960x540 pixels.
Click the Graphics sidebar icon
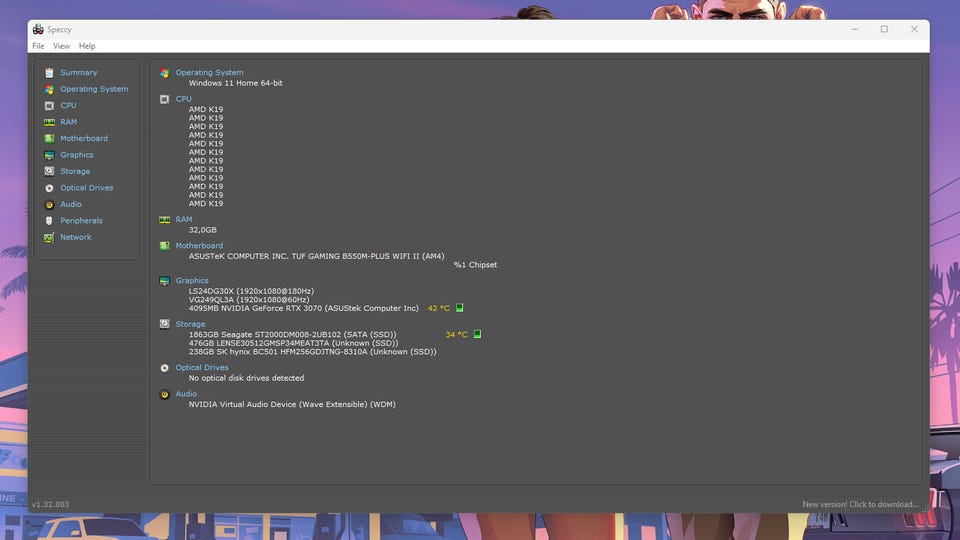click(x=49, y=156)
